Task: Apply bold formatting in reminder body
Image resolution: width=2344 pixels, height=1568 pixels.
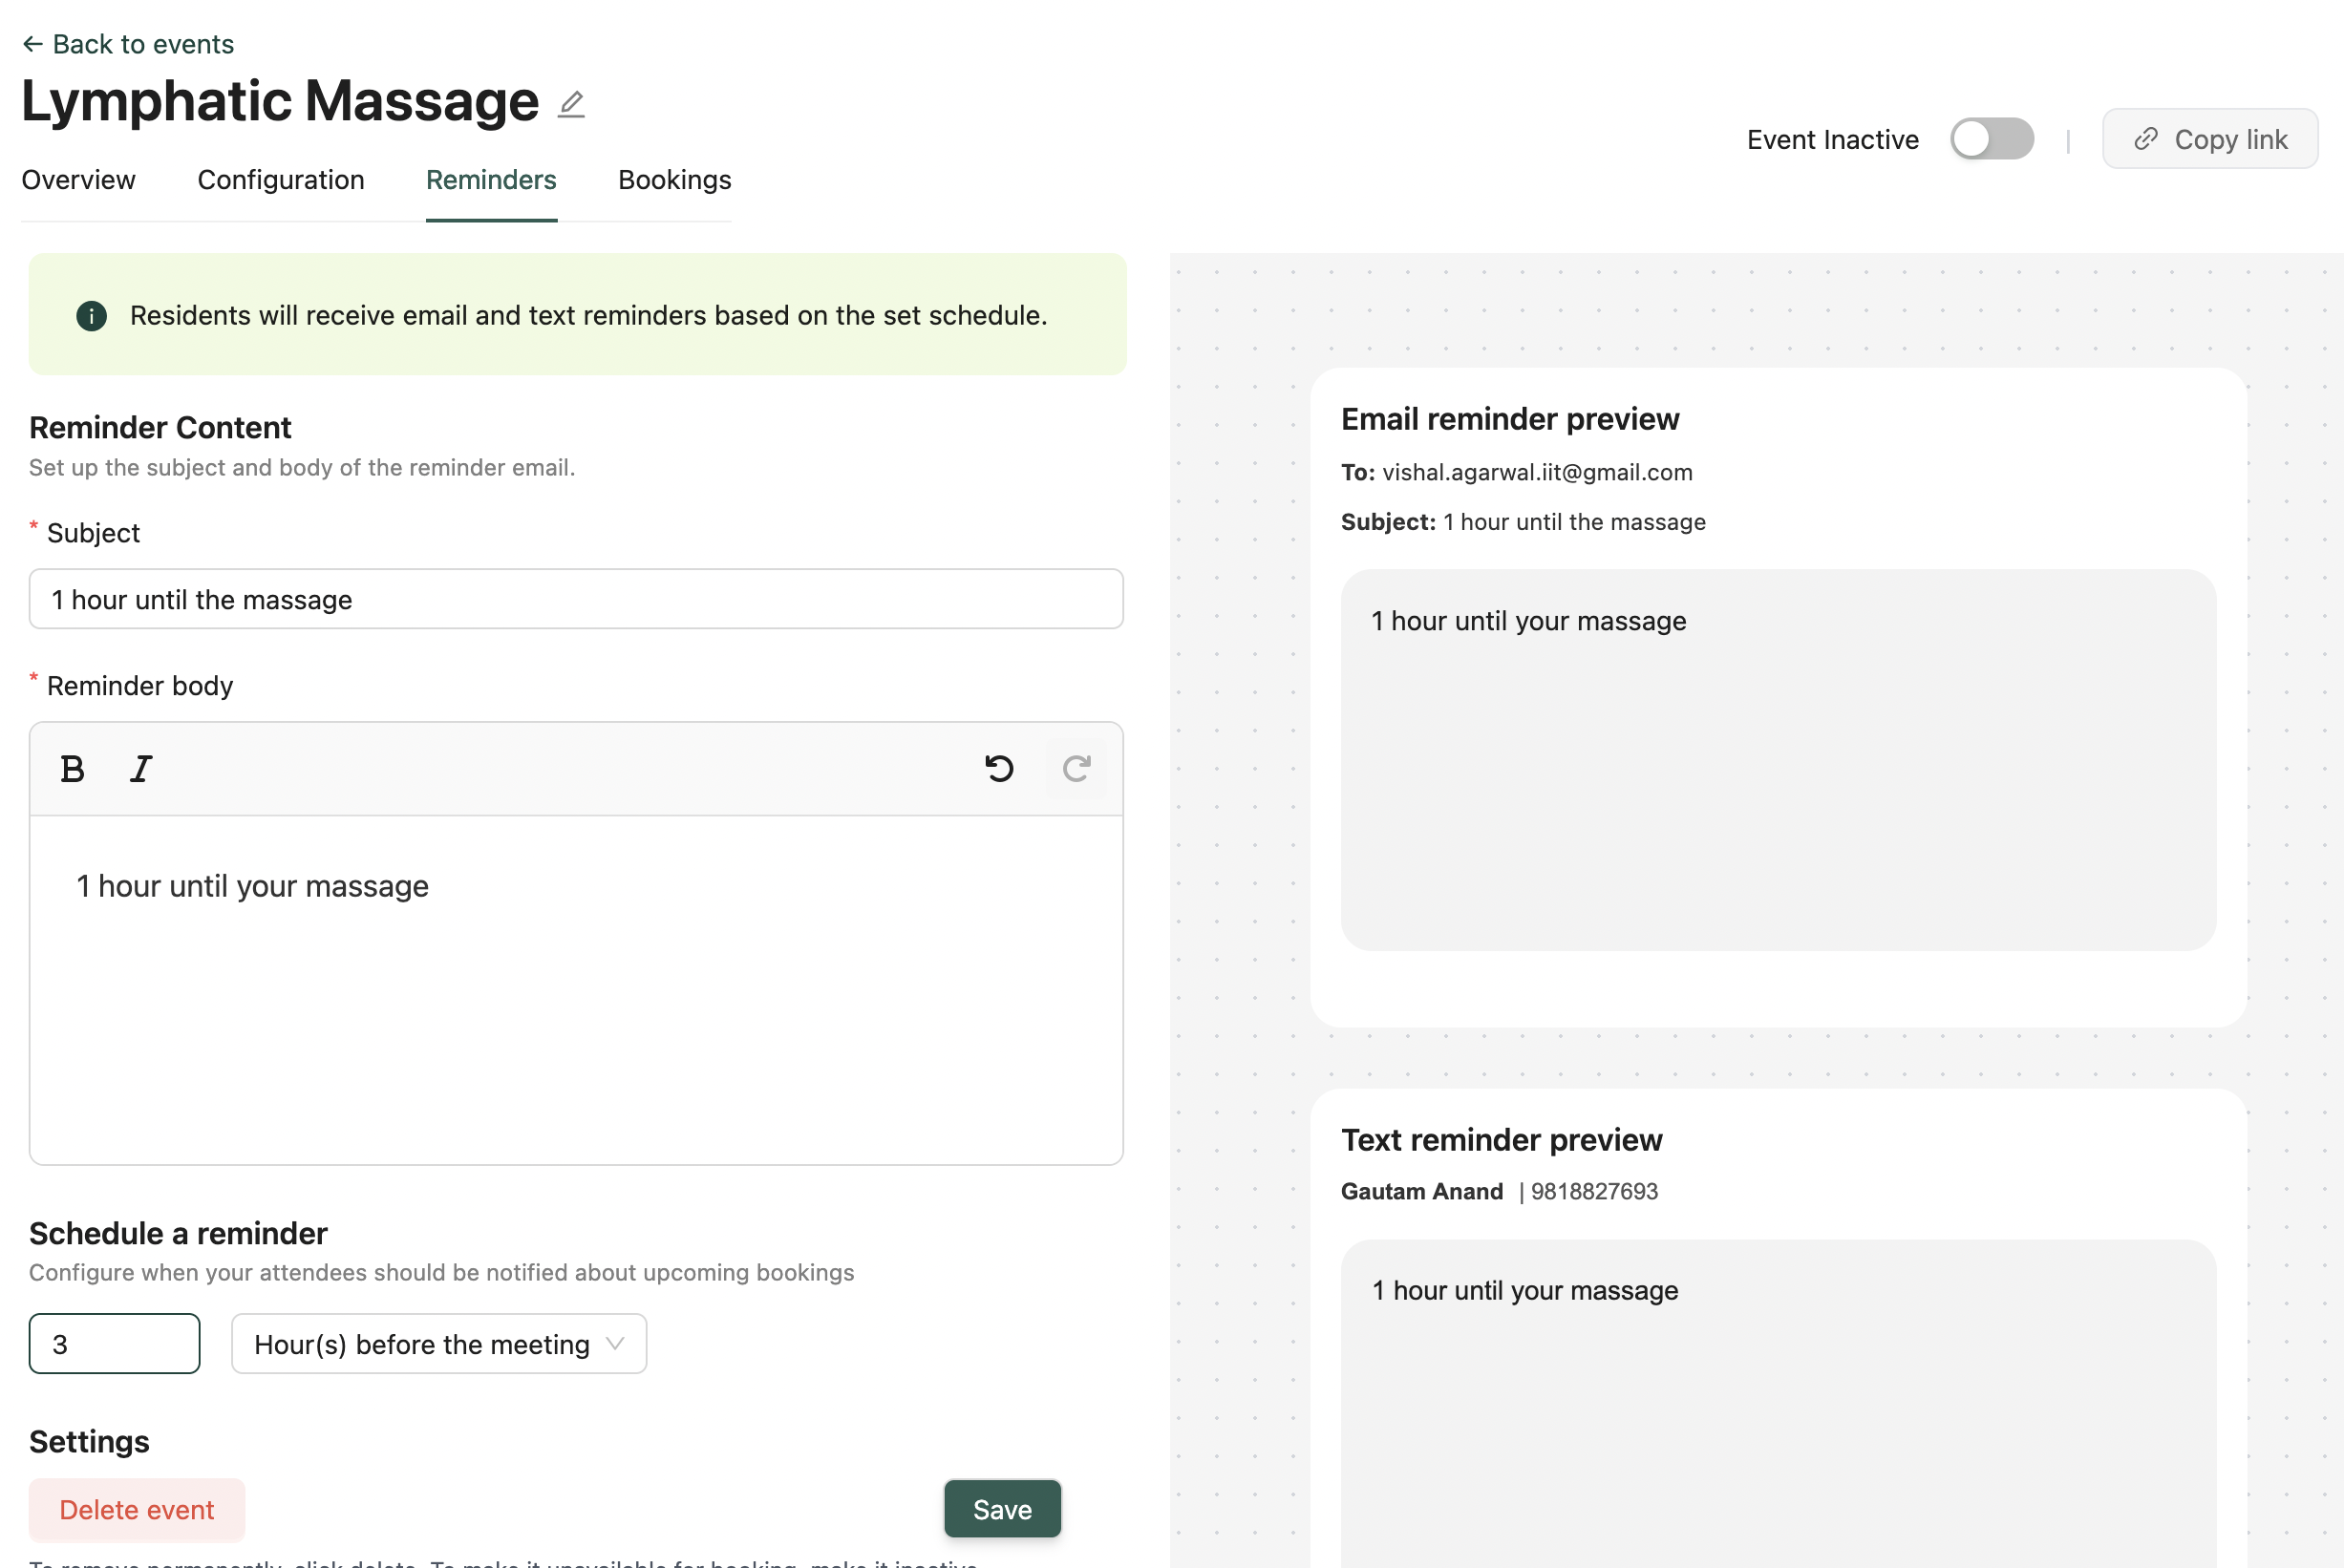Action: click(x=72, y=769)
